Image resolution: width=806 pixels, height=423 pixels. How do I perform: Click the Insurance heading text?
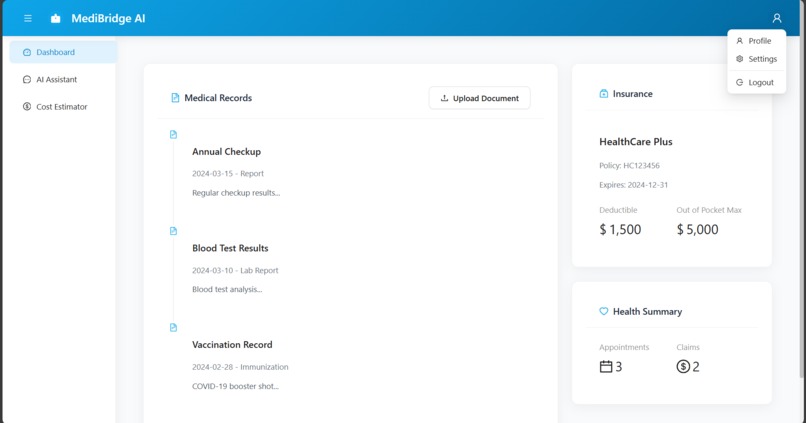point(633,94)
